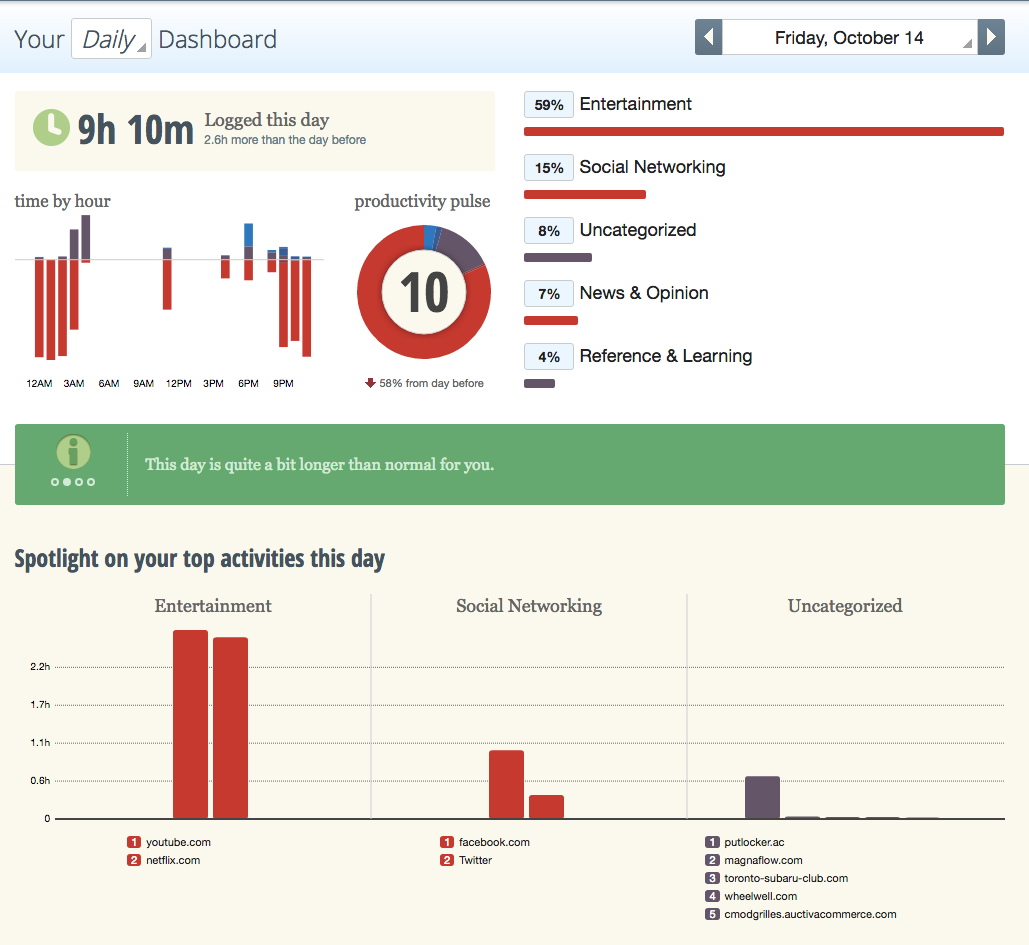The width and height of the screenshot is (1029, 945).
Task: Click the red down arrow by 58%
Action: (x=370, y=383)
